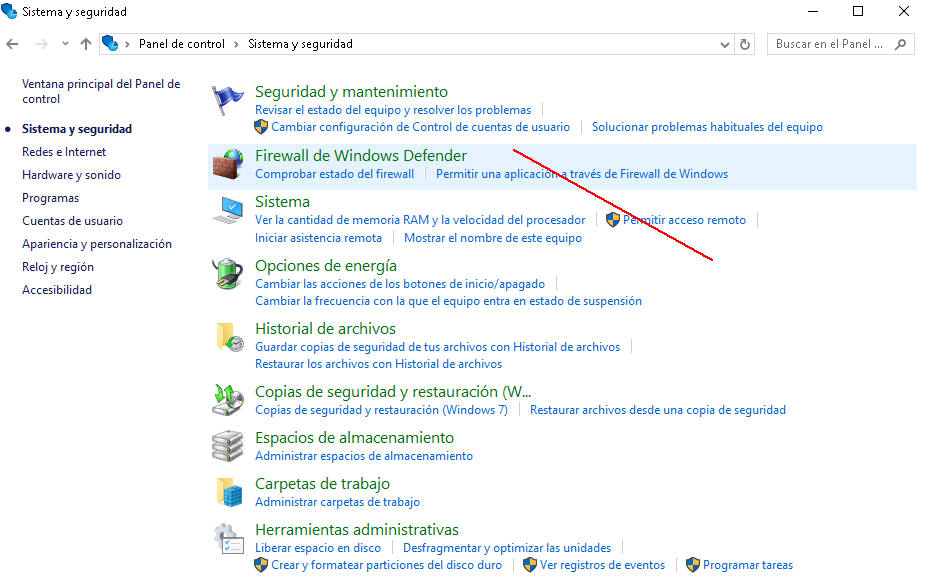Open Programas category
Screen dimensions: 925x587
pos(50,198)
